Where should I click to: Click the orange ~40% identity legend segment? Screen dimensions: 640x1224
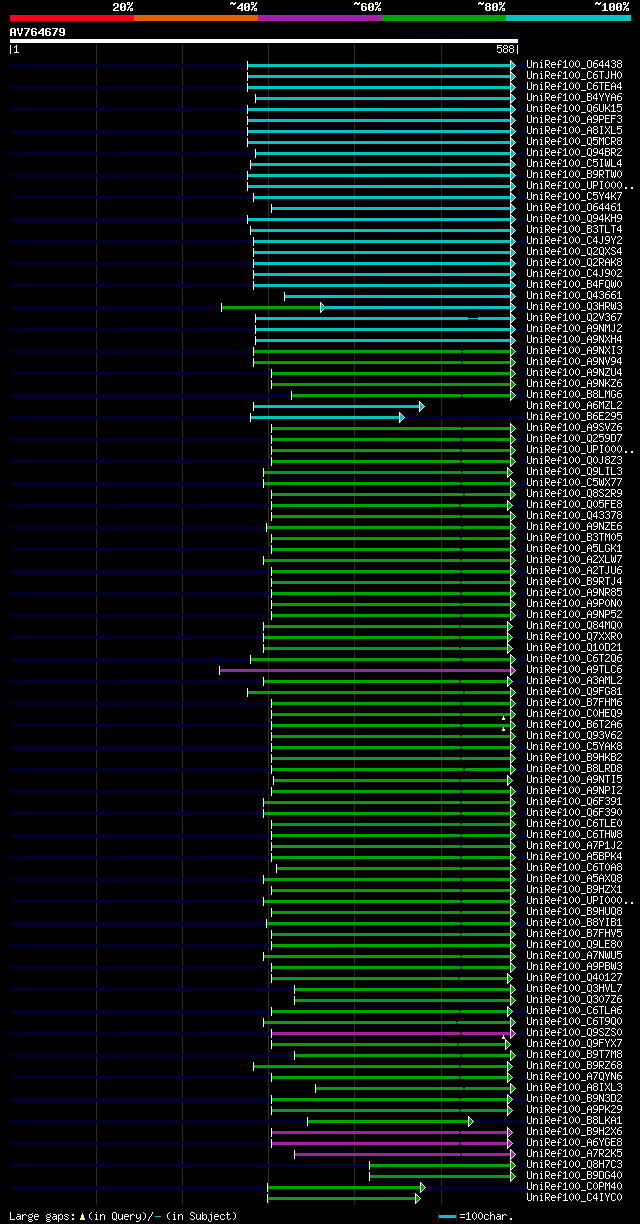coord(195,18)
